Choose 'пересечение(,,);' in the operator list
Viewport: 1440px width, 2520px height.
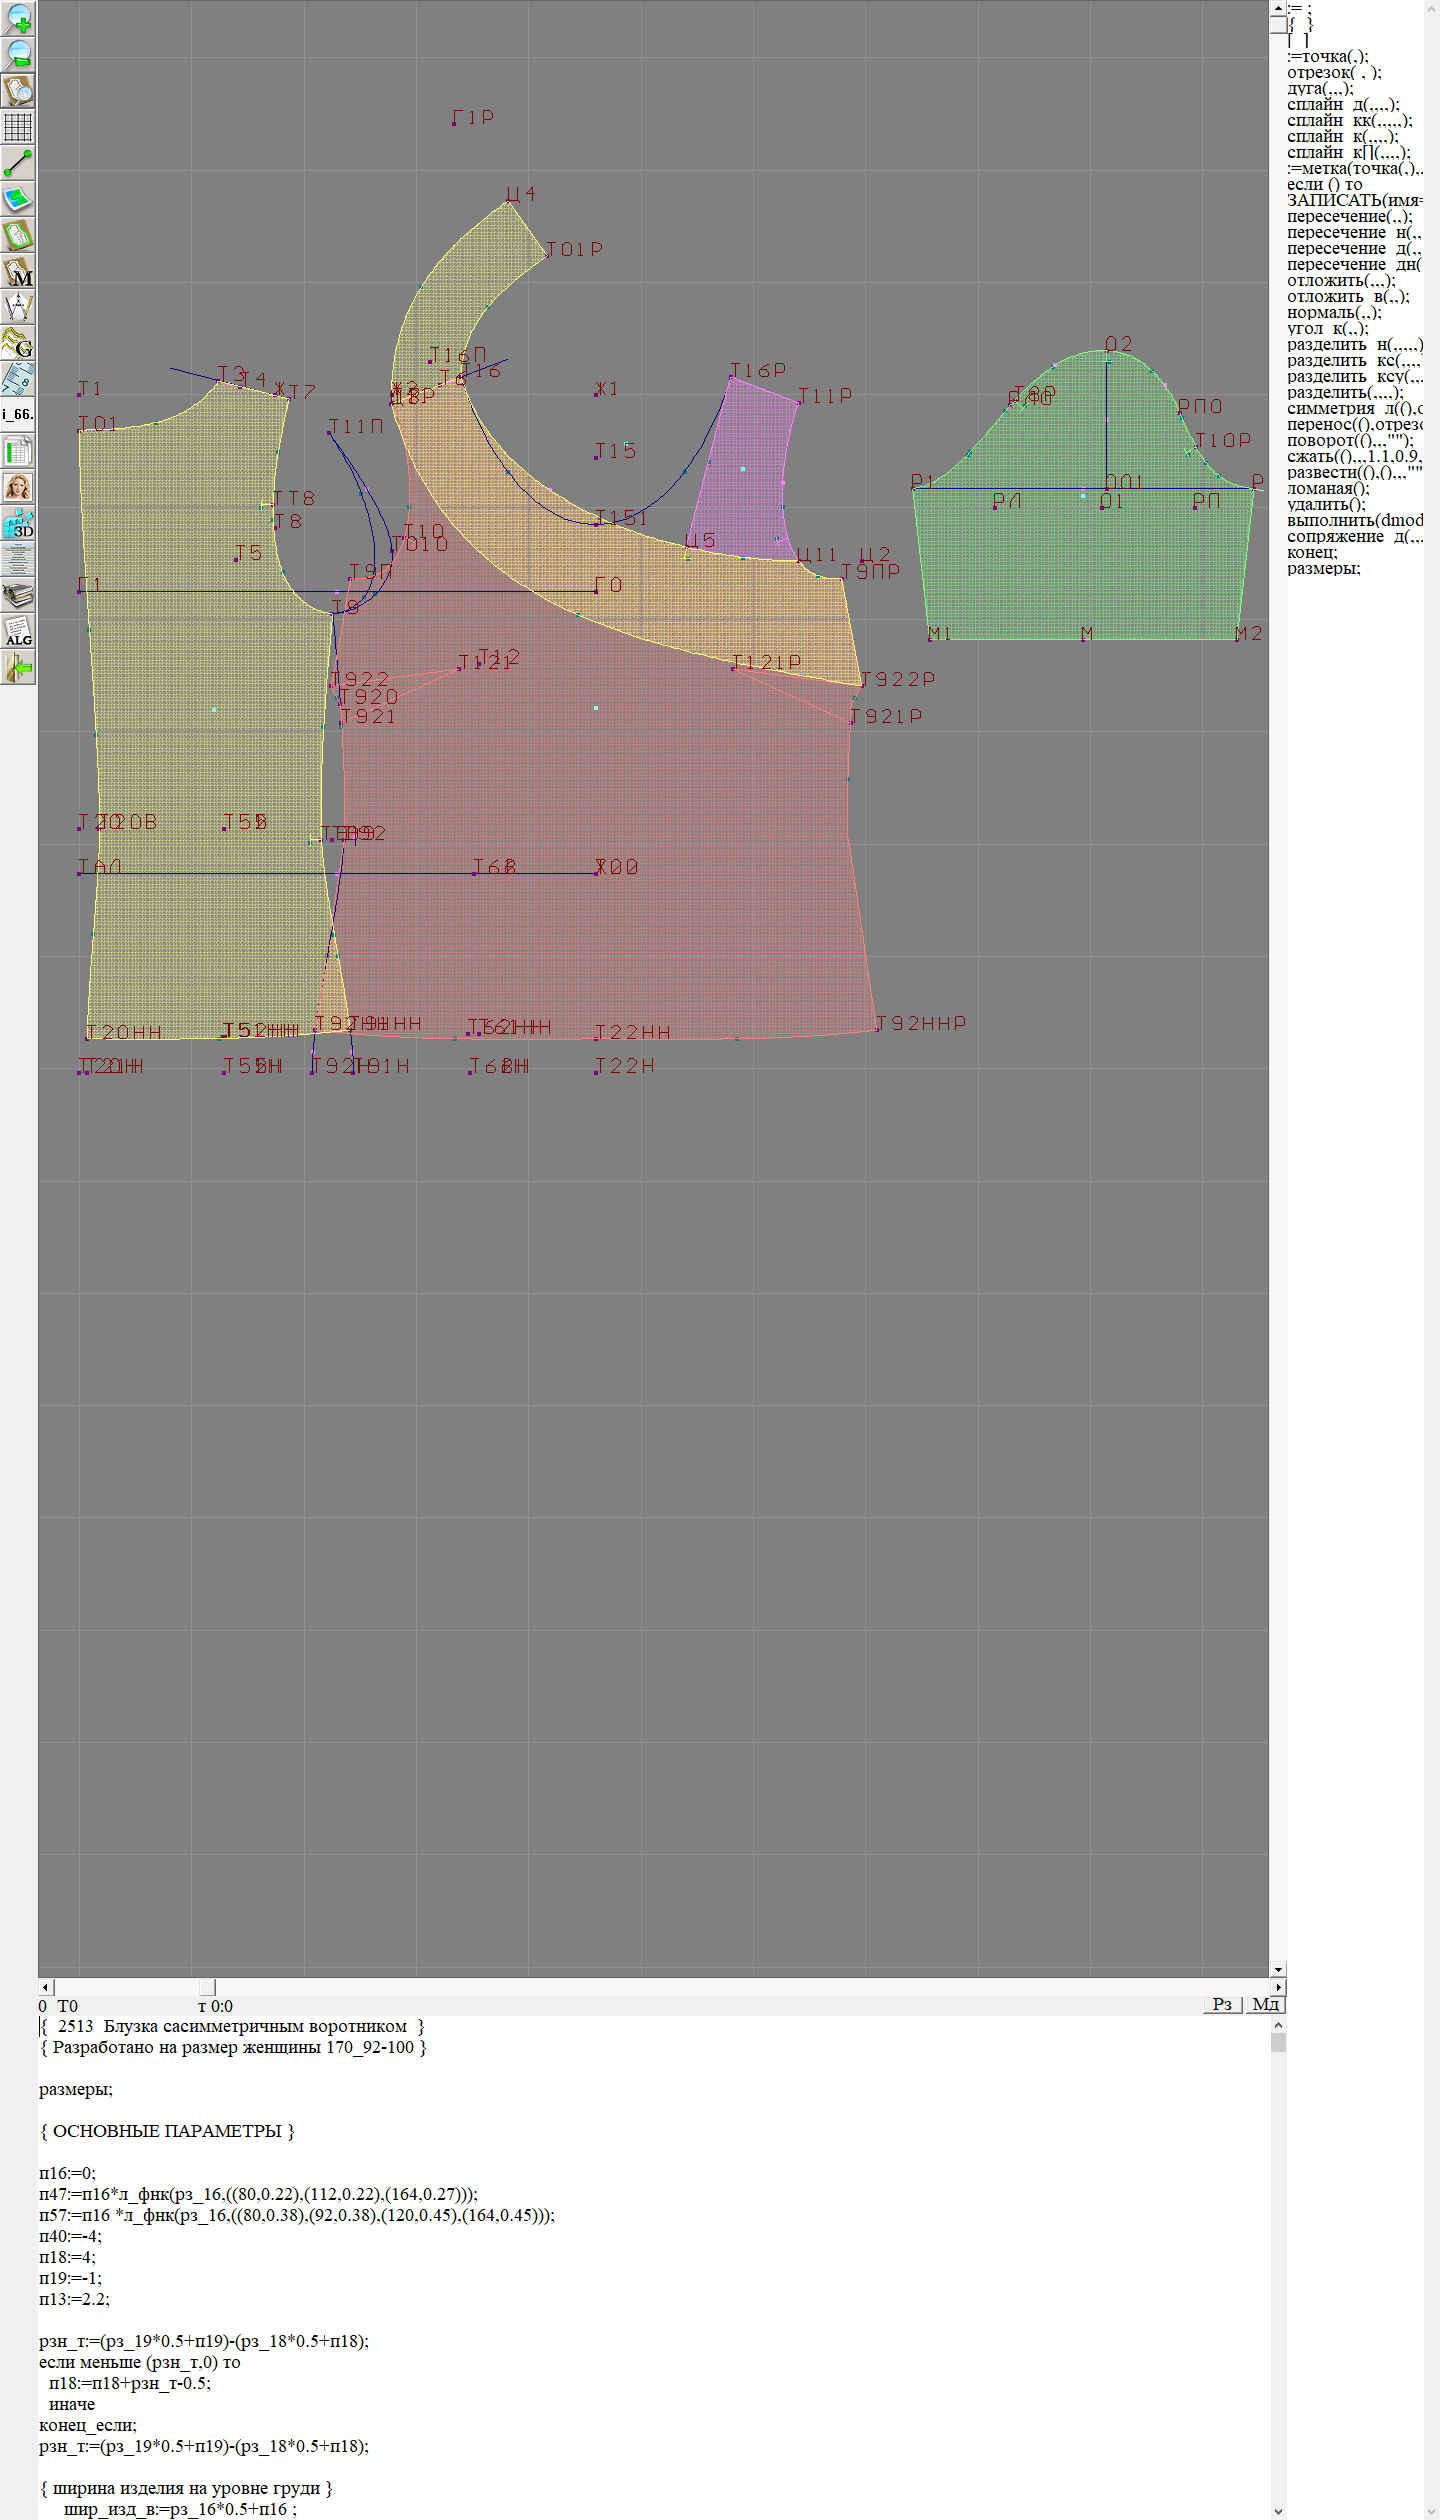[x=1349, y=216]
